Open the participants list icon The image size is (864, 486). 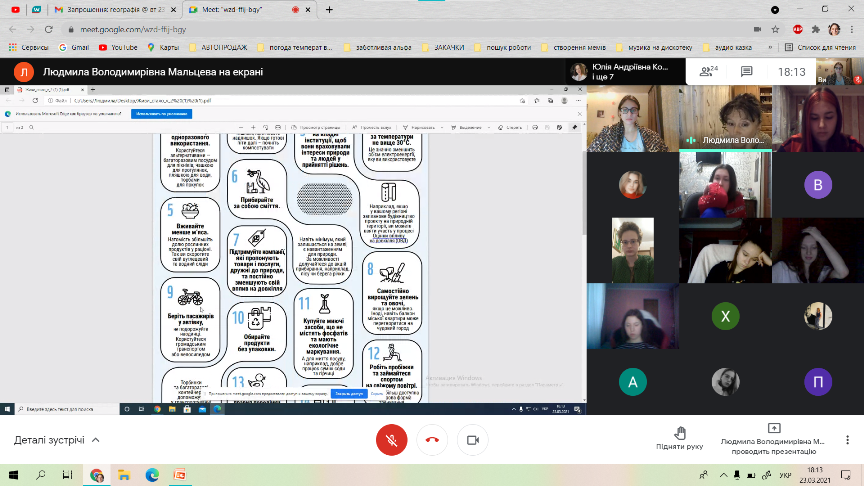click(x=709, y=72)
